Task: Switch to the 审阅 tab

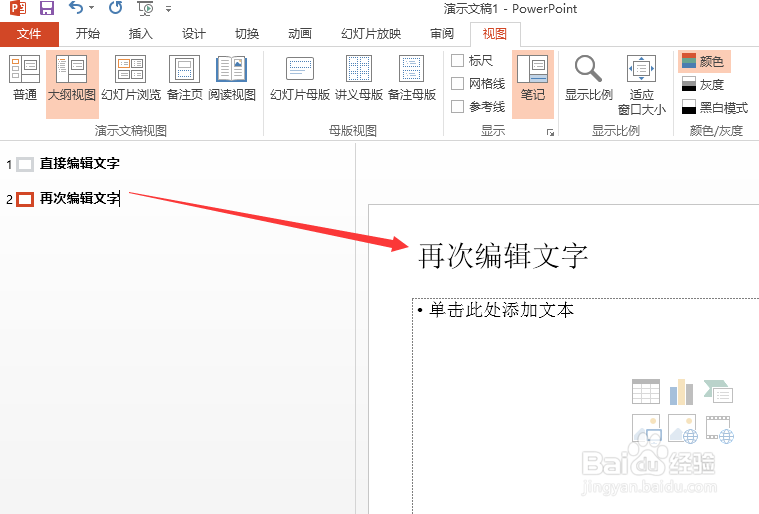Action: (442, 33)
